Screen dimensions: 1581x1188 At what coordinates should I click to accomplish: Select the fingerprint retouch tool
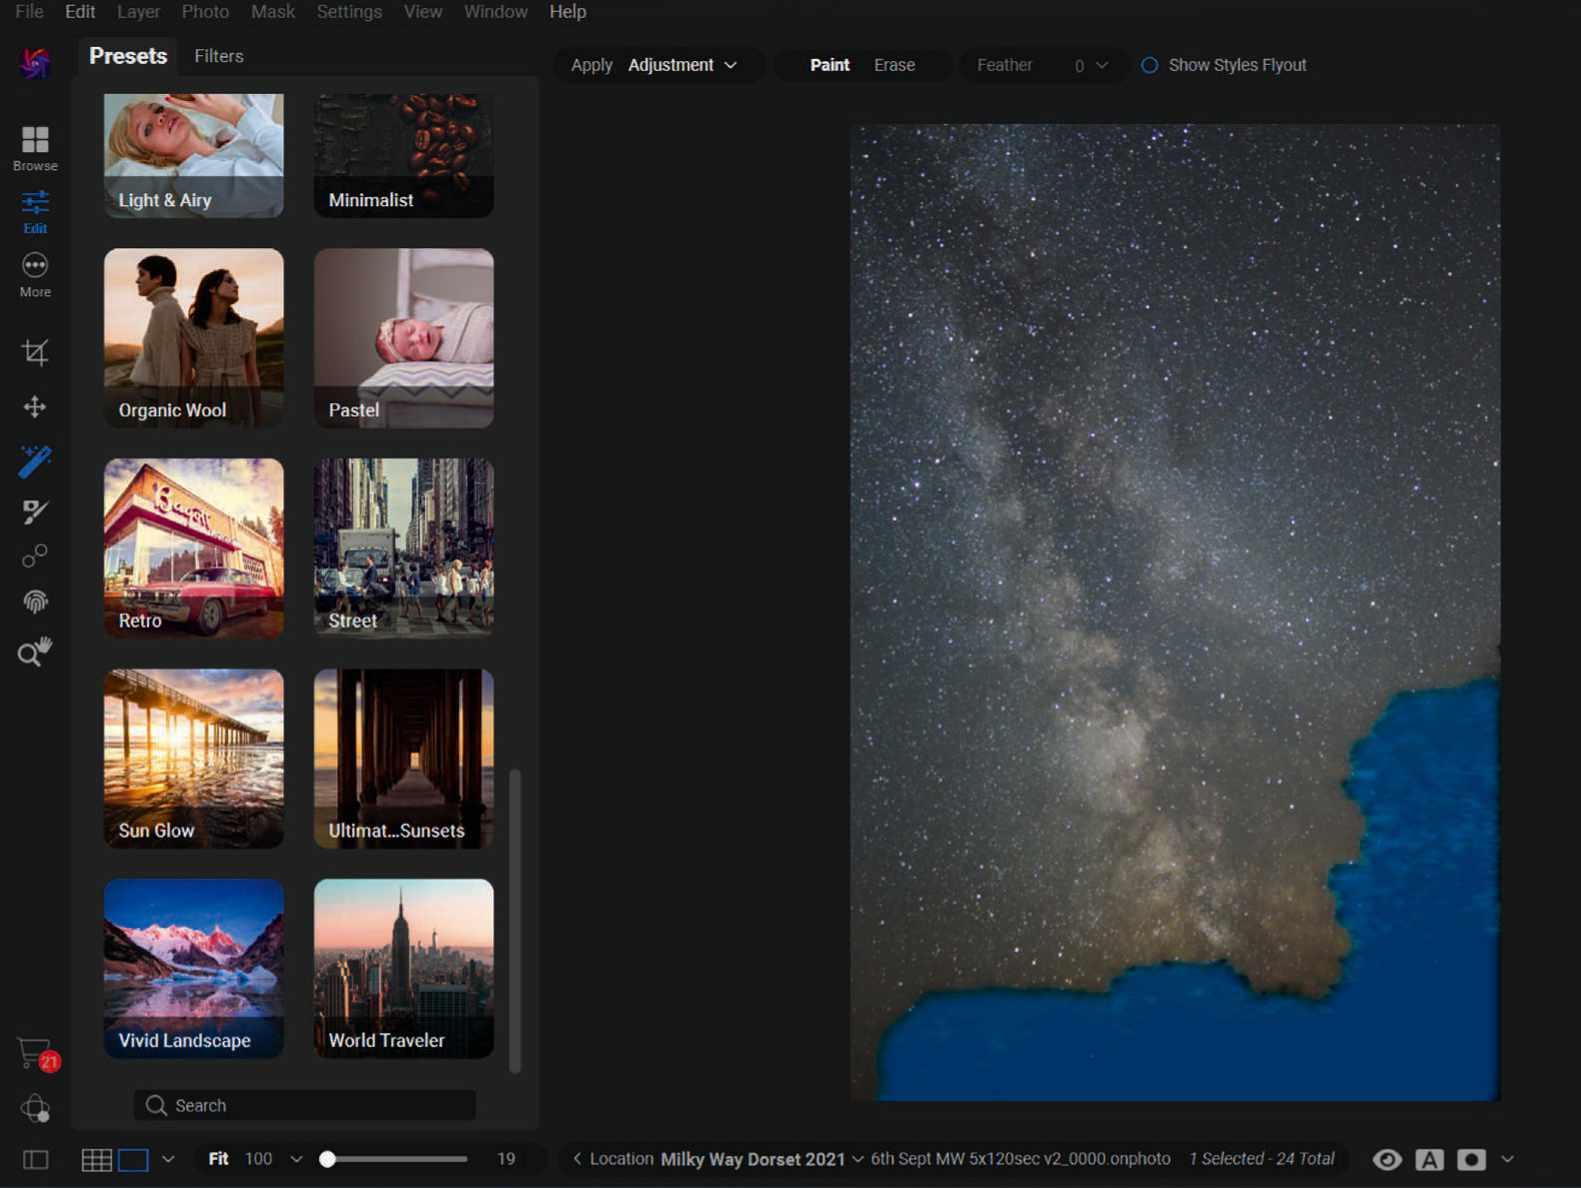35,601
